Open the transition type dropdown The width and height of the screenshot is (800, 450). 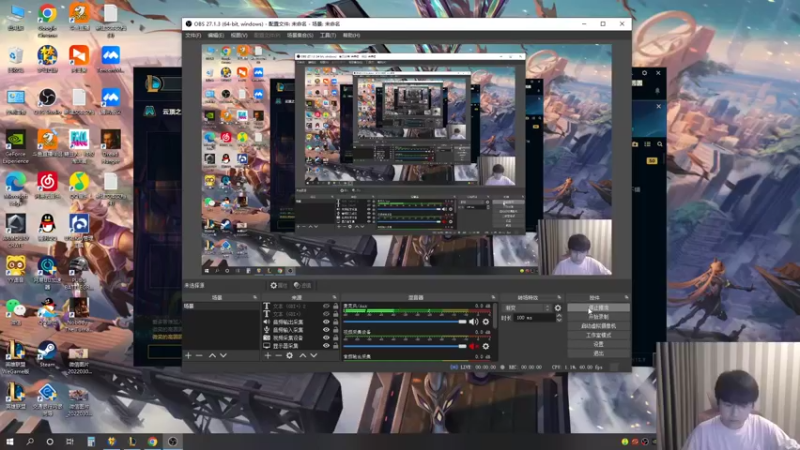pos(528,308)
